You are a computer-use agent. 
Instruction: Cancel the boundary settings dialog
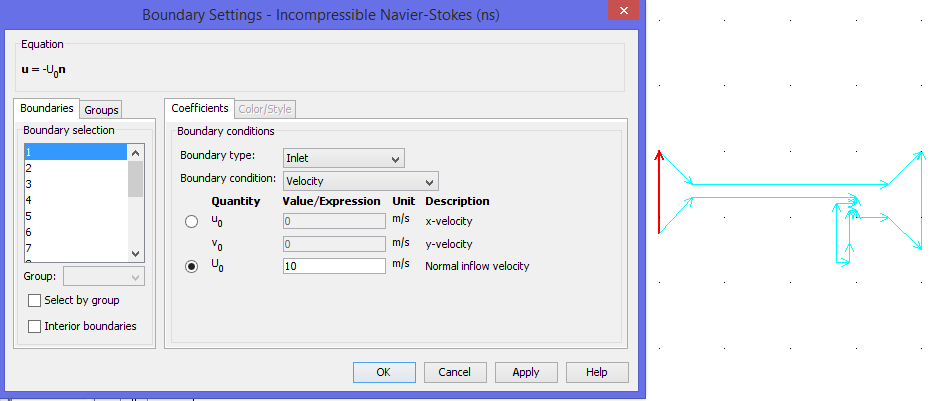pyautogui.click(x=455, y=372)
